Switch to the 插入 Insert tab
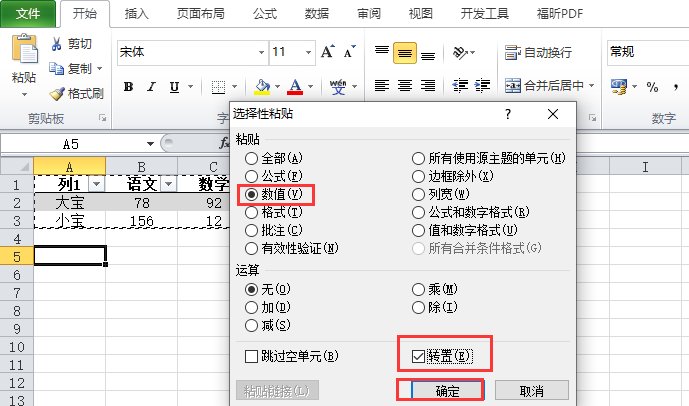 136,14
